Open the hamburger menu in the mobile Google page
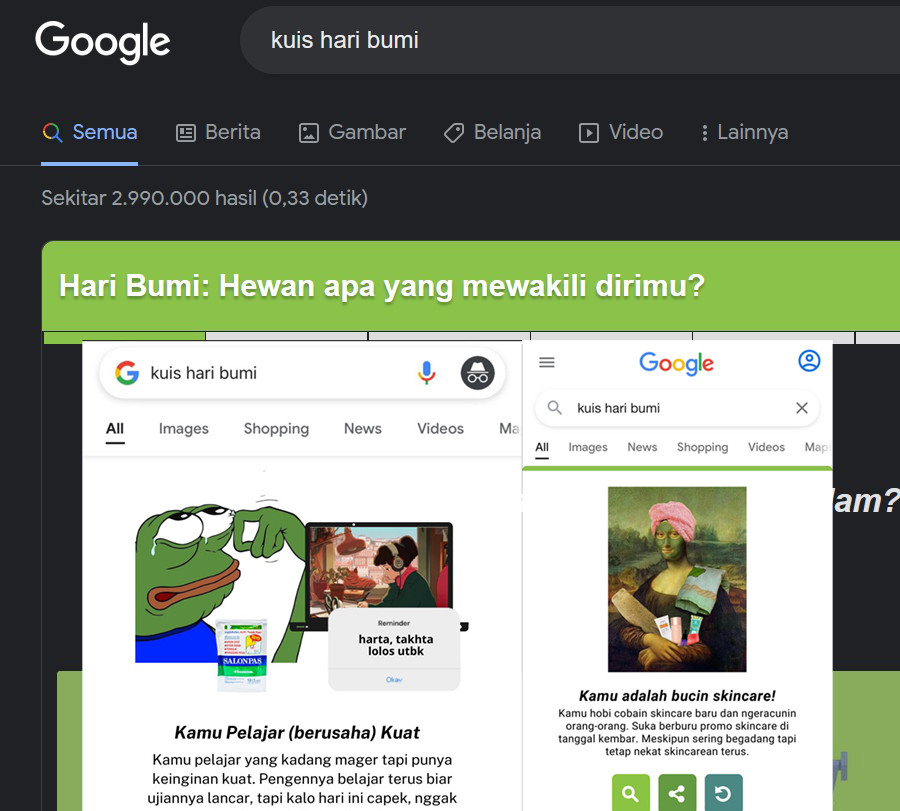Screen dimensions: 900x811 546,362
